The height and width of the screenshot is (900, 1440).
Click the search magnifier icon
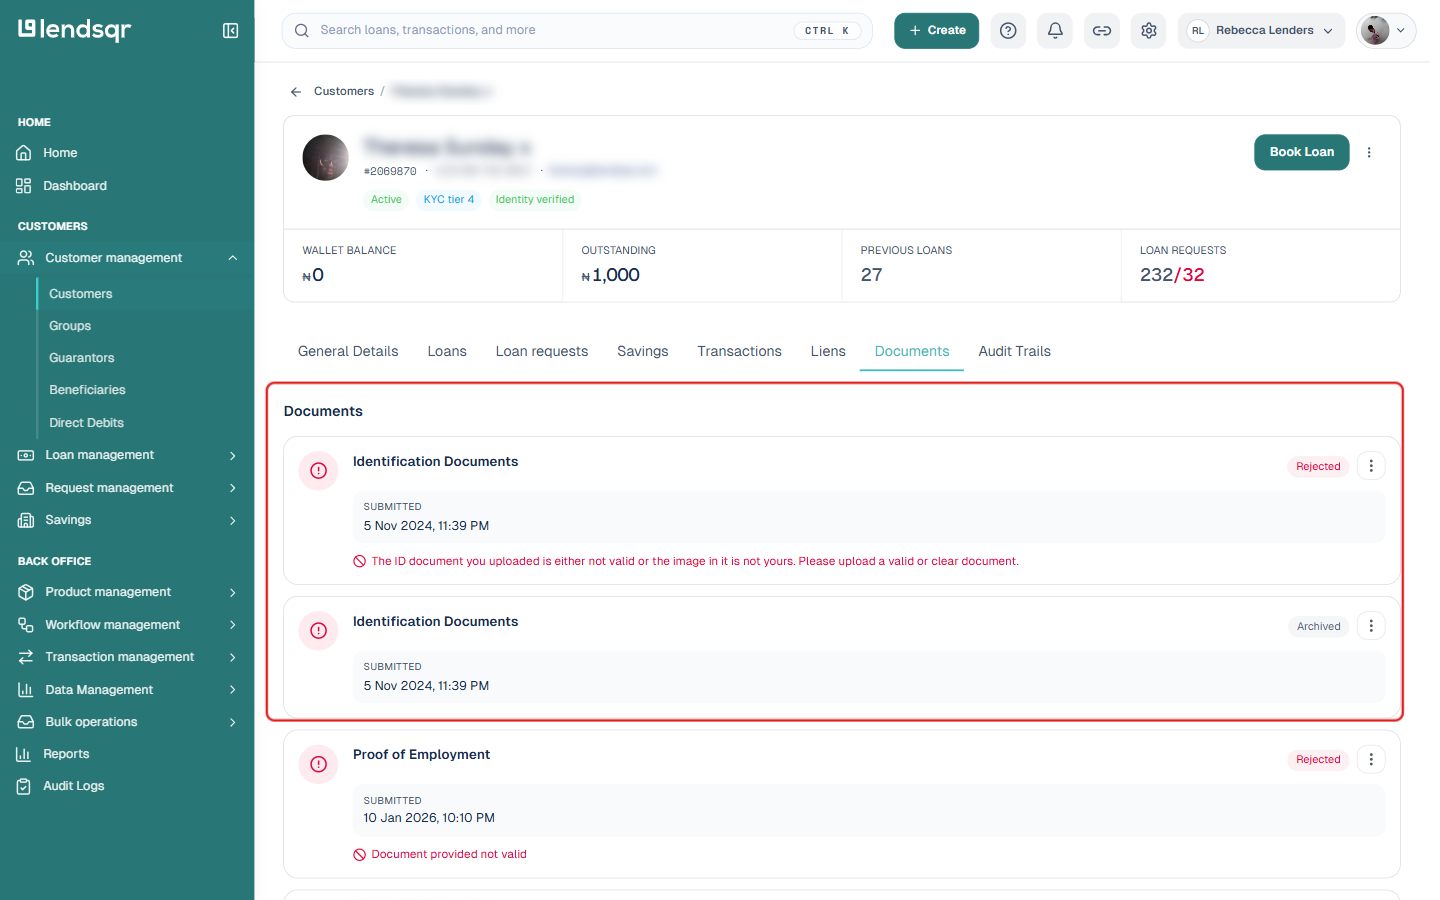point(302,31)
